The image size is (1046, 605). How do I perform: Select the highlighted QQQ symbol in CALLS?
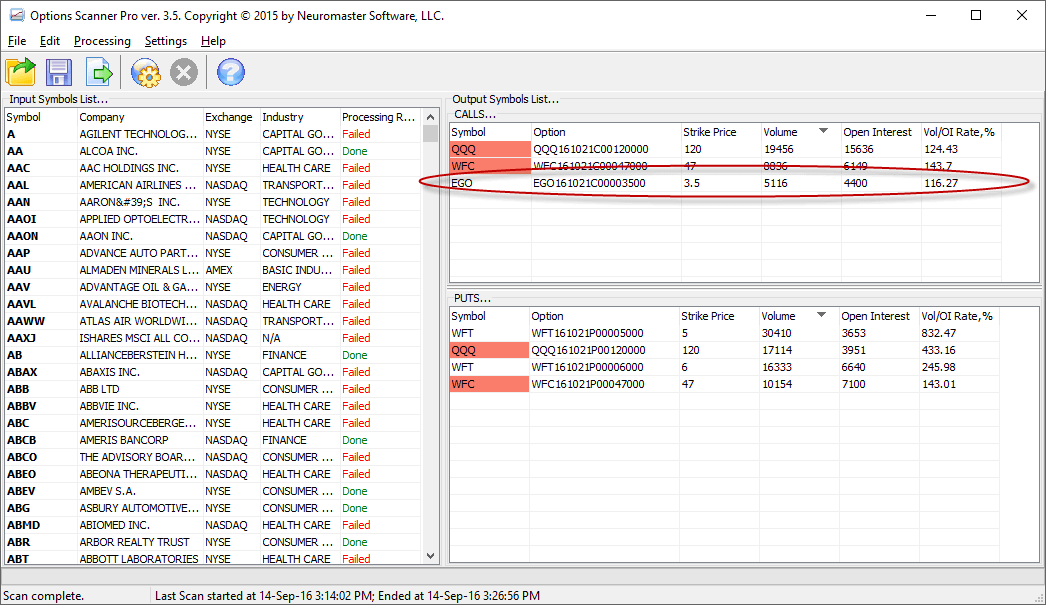(490, 149)
